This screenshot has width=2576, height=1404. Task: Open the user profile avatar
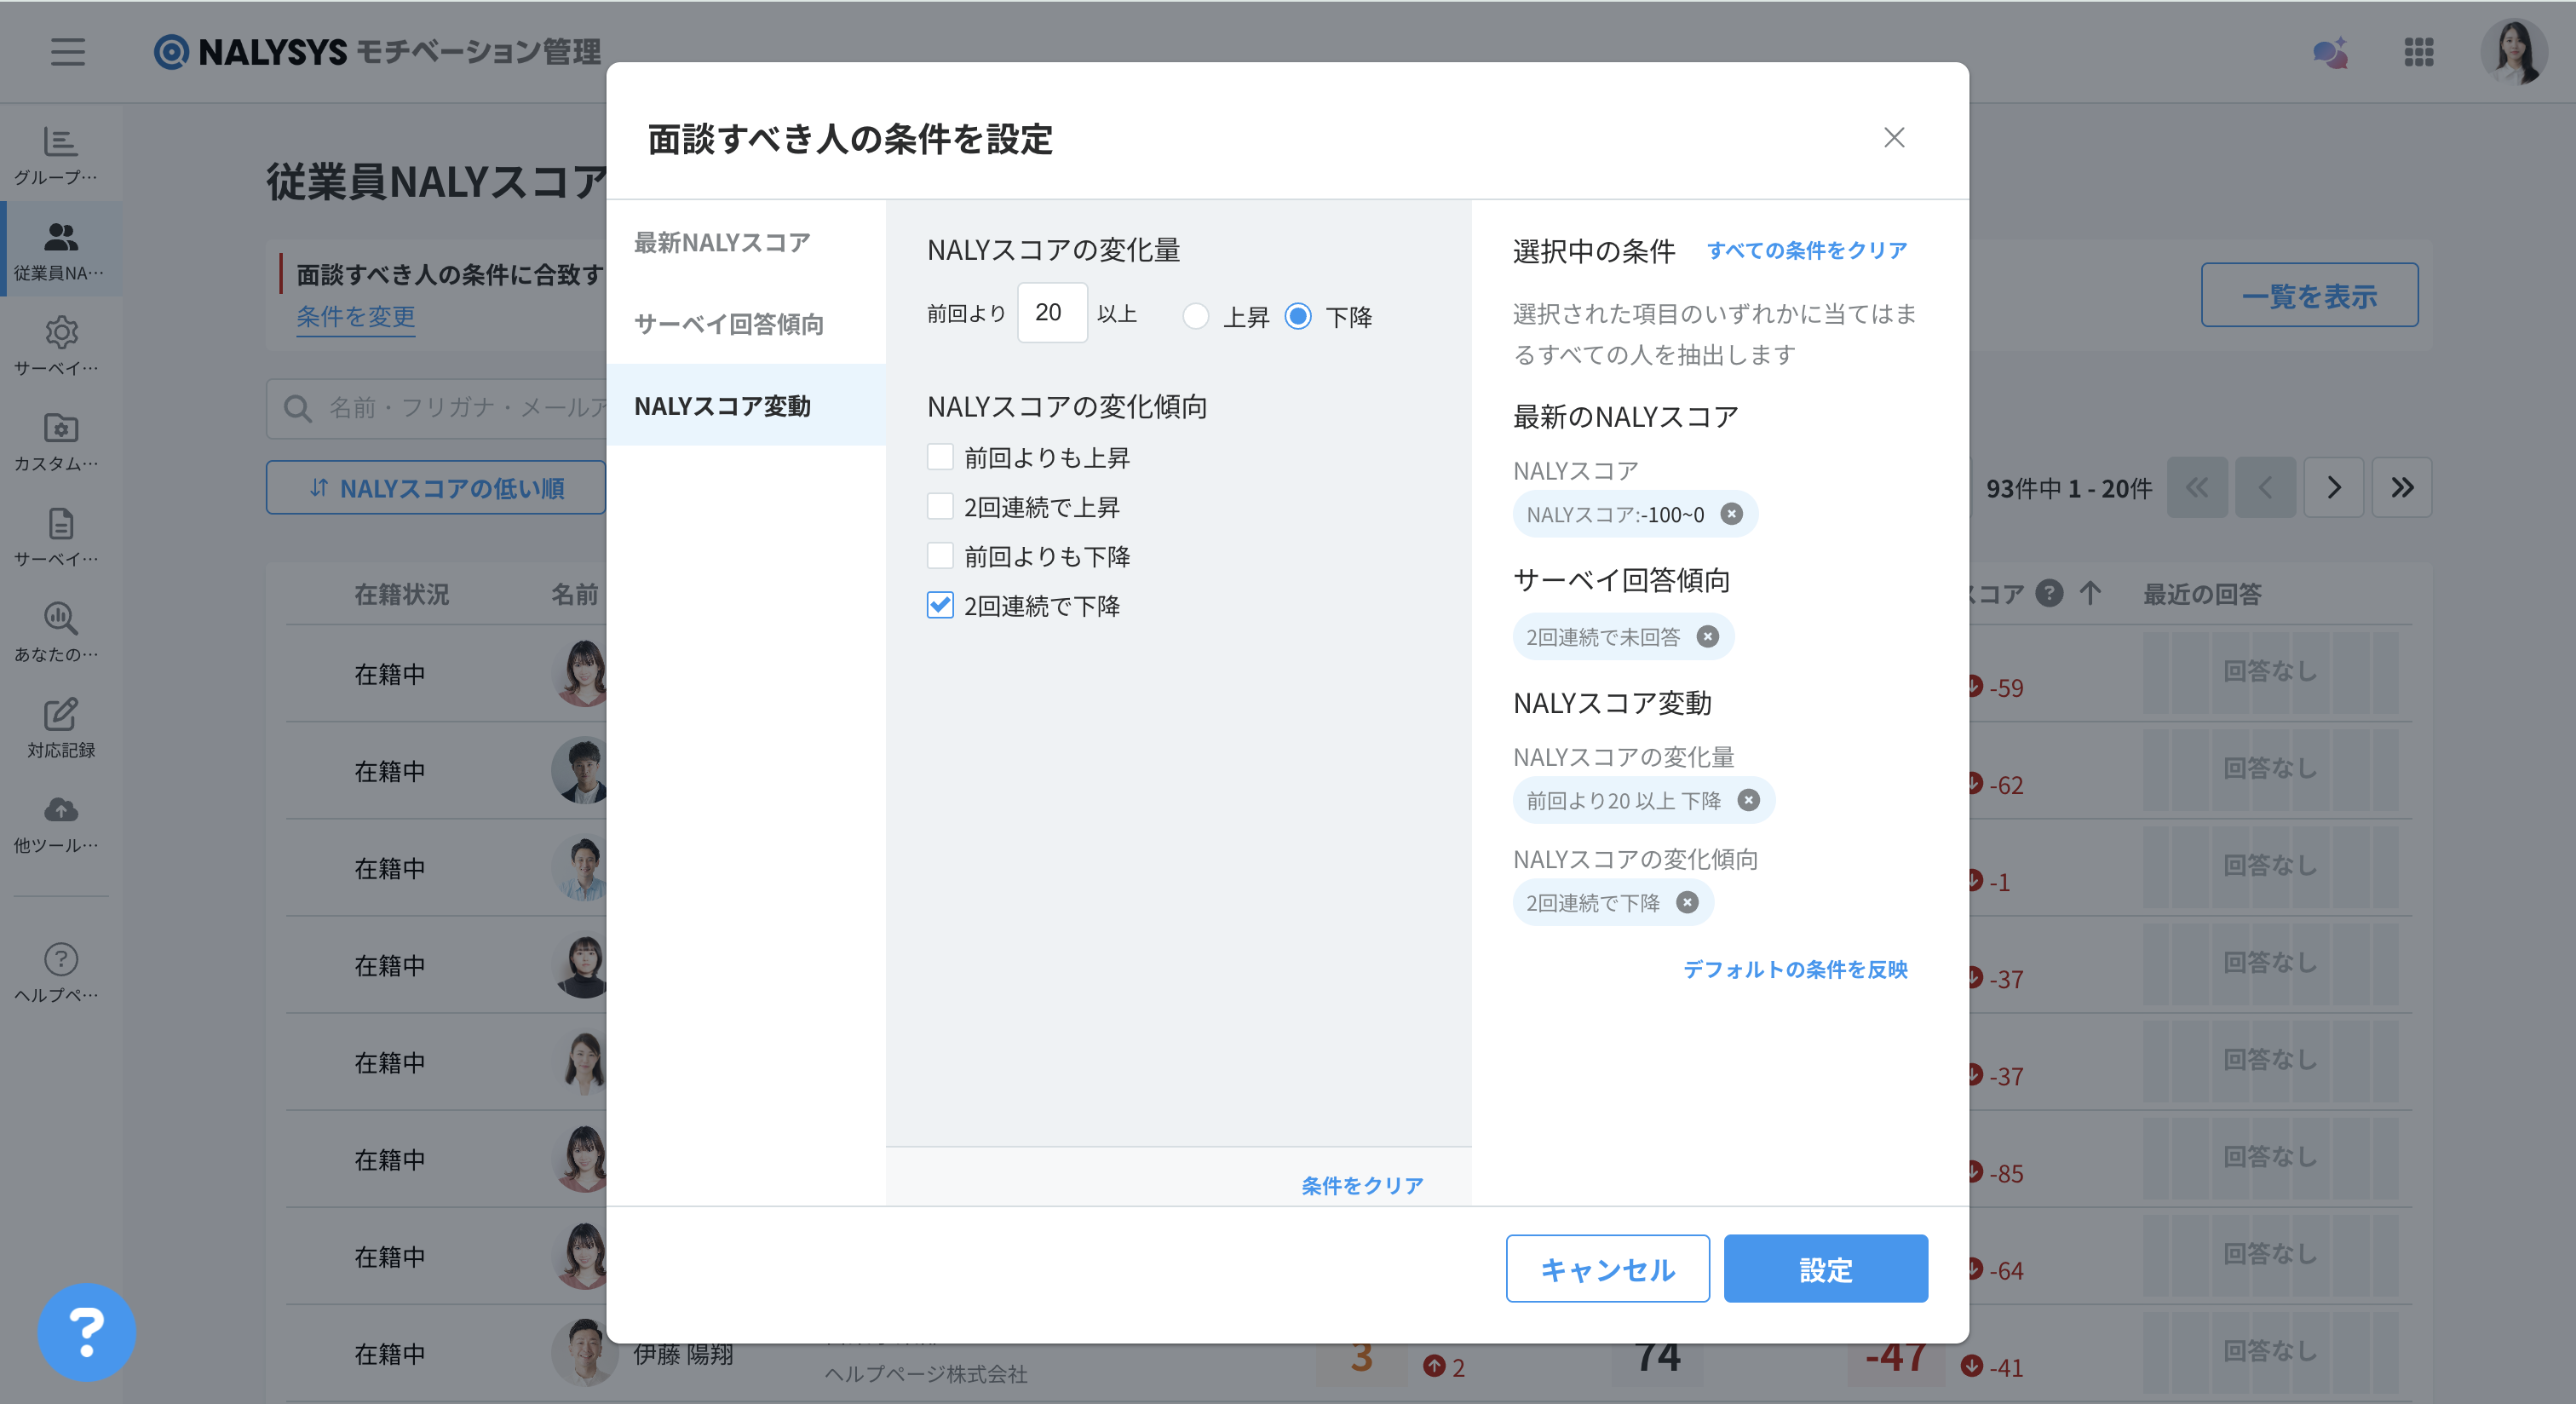point(2513,52)
